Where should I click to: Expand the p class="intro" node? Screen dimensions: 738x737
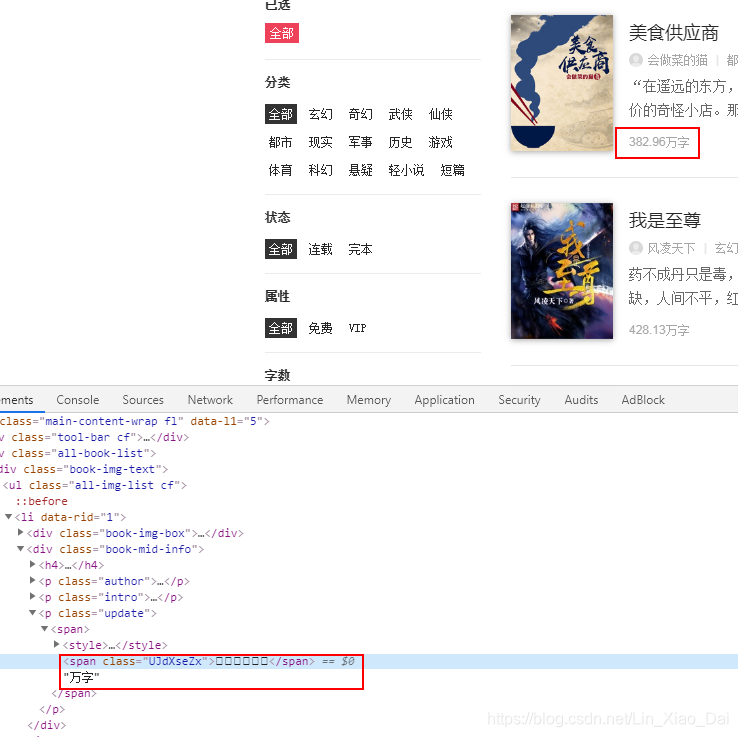(32, 596)
